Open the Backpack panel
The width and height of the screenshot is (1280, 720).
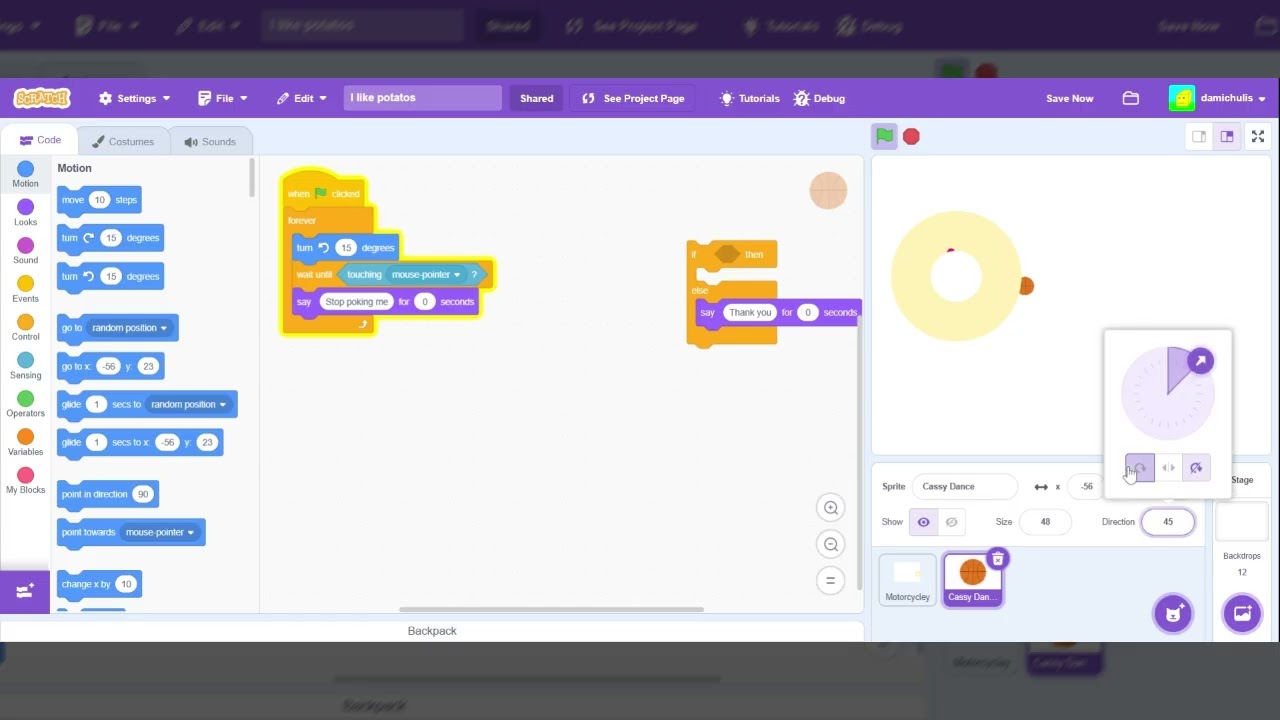[432, 631]
